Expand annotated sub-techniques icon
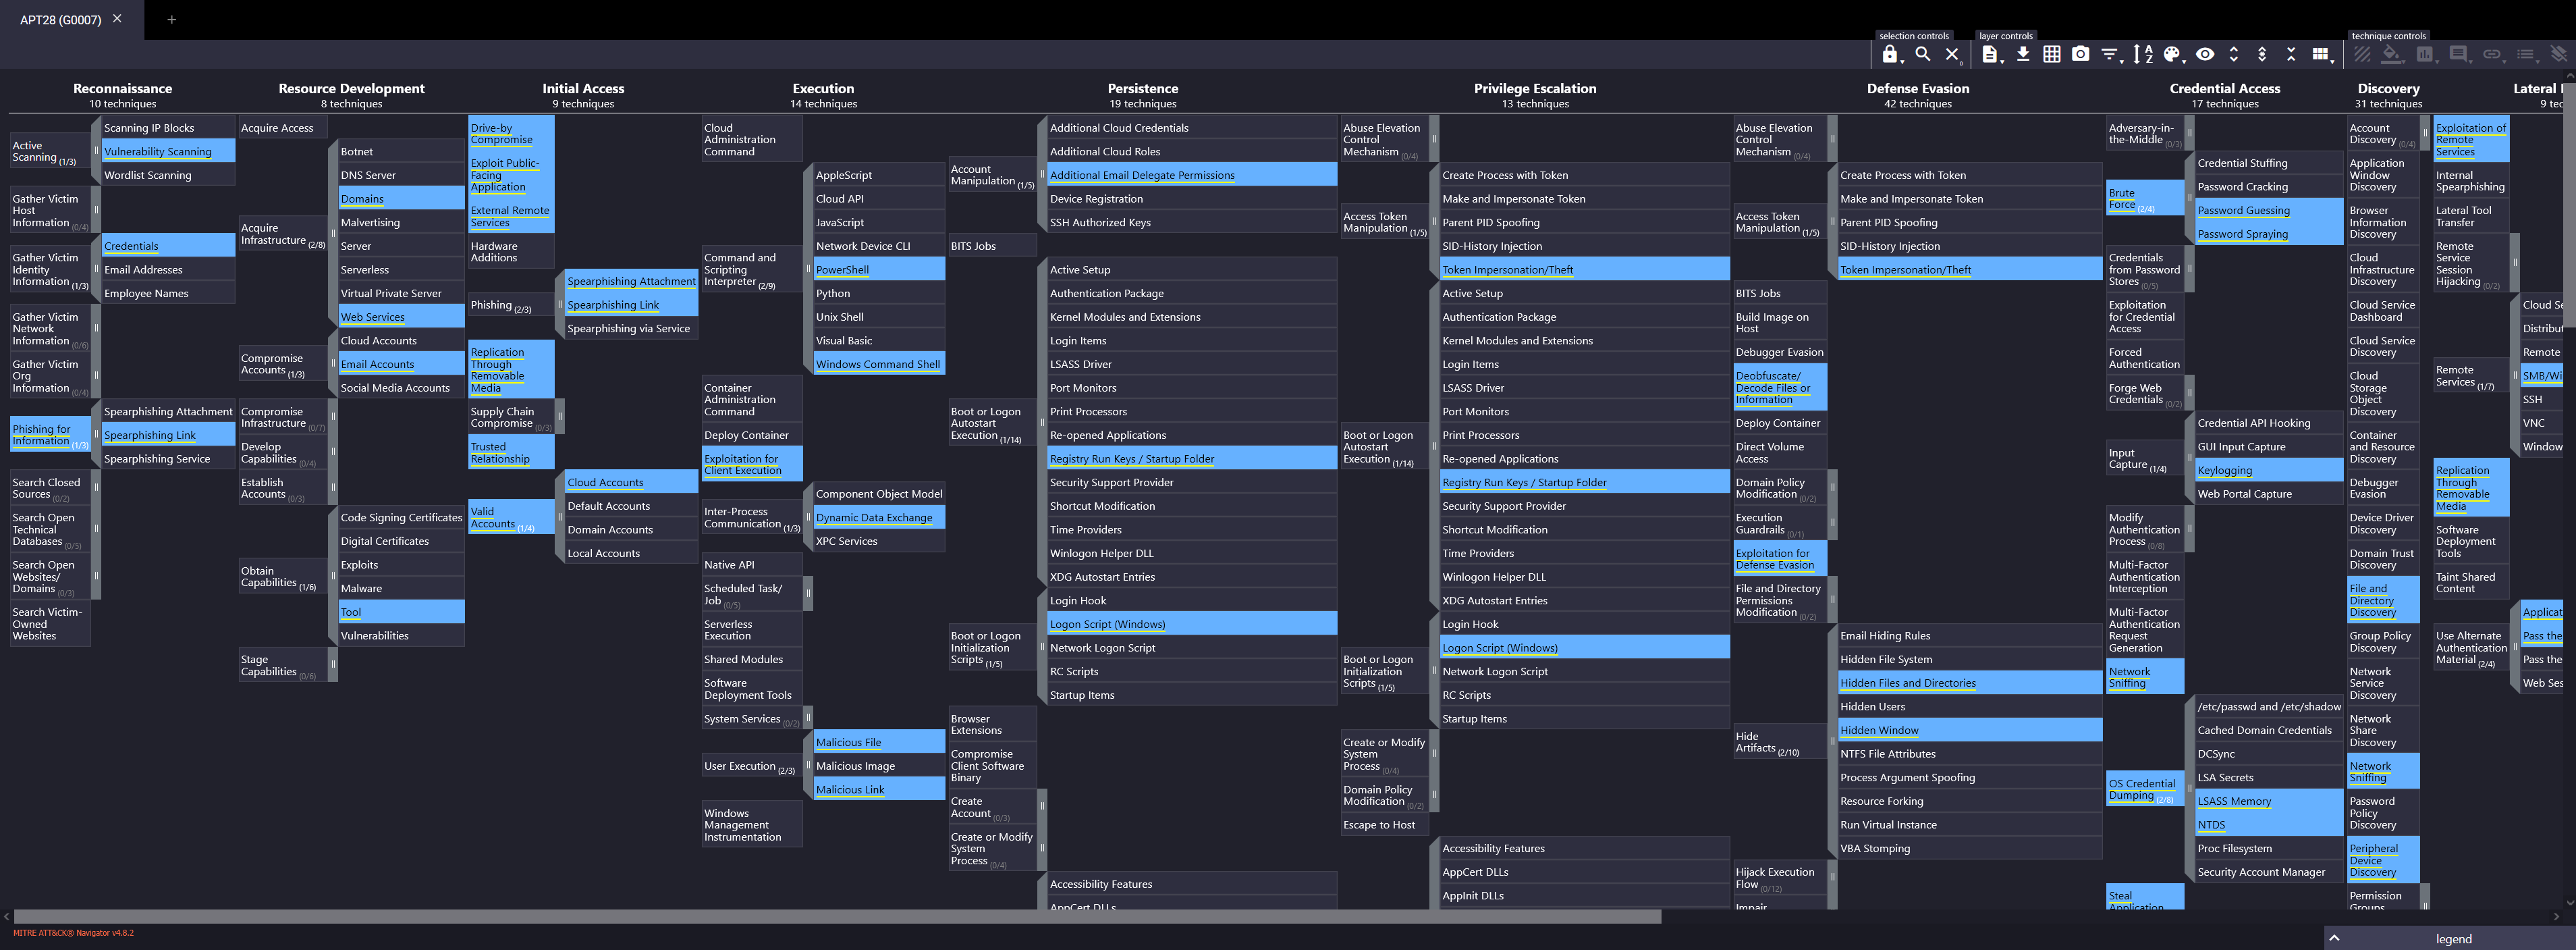The width and height of the screenshot is (2576, 950). coord(2262,54)
